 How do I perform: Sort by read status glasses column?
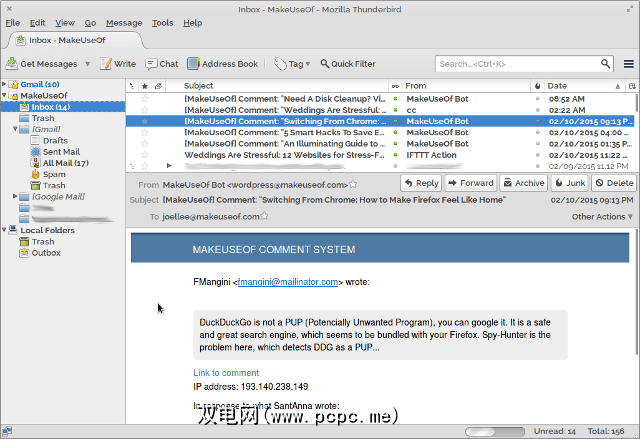tap(395, 86)
